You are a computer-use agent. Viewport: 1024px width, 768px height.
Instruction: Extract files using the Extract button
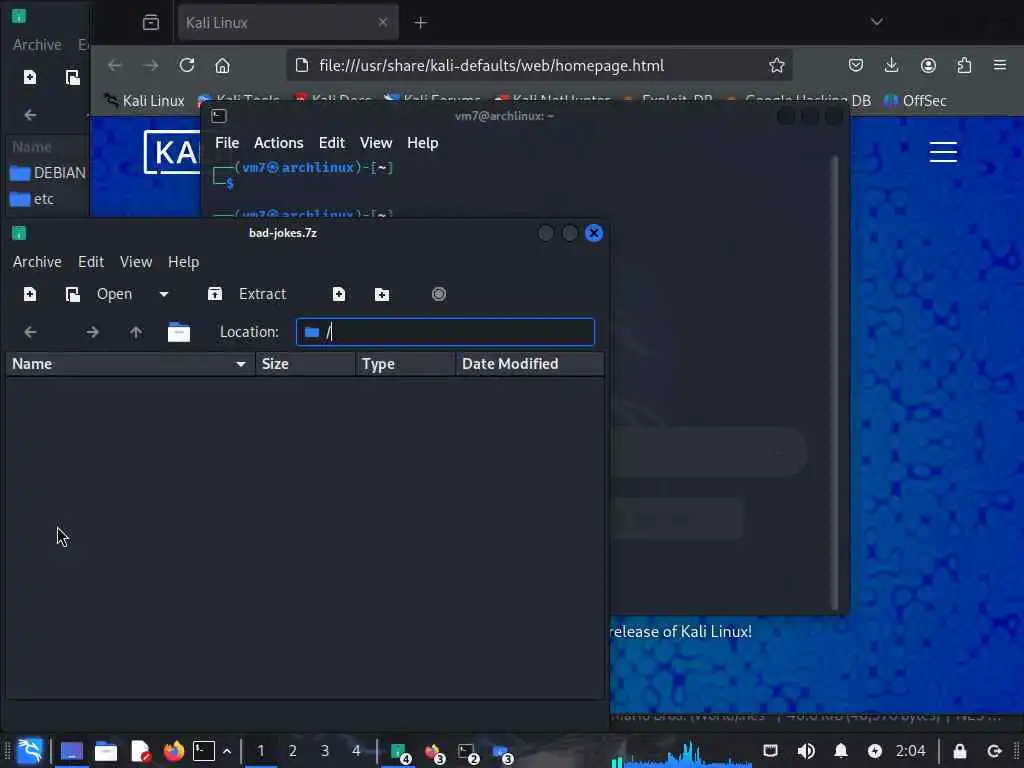point(247,295)
